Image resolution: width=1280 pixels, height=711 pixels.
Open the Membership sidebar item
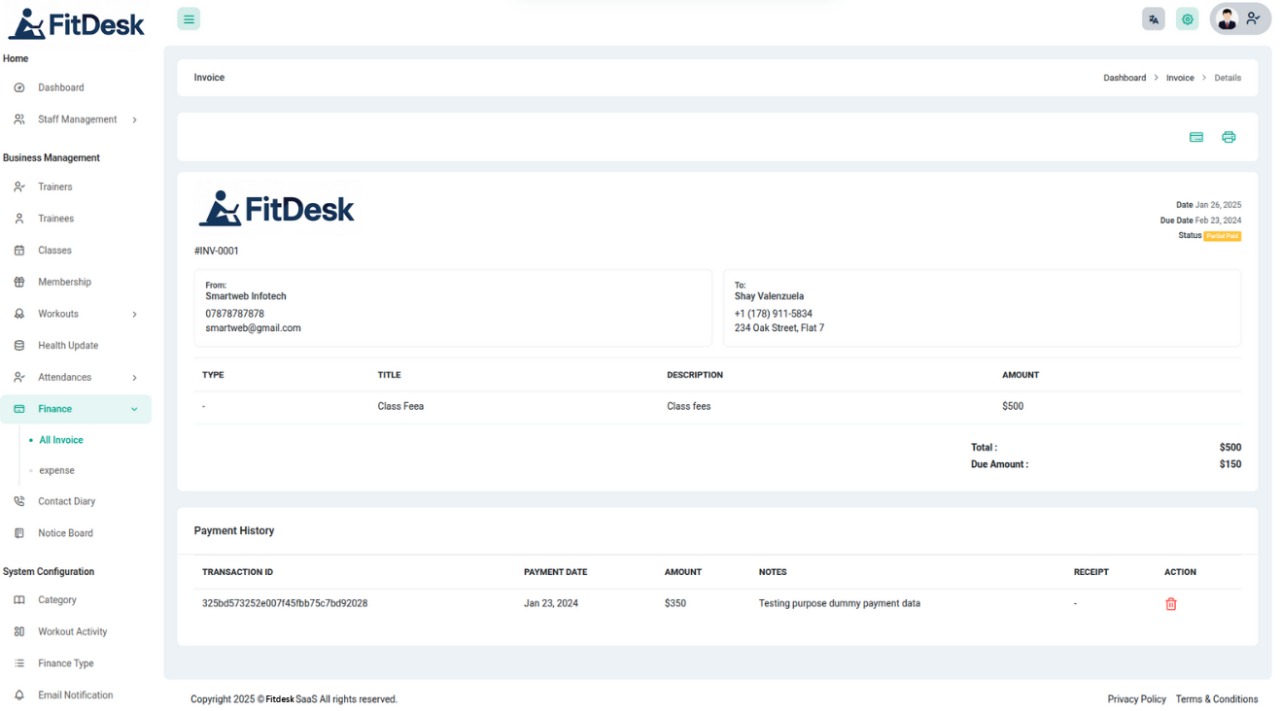64,282
